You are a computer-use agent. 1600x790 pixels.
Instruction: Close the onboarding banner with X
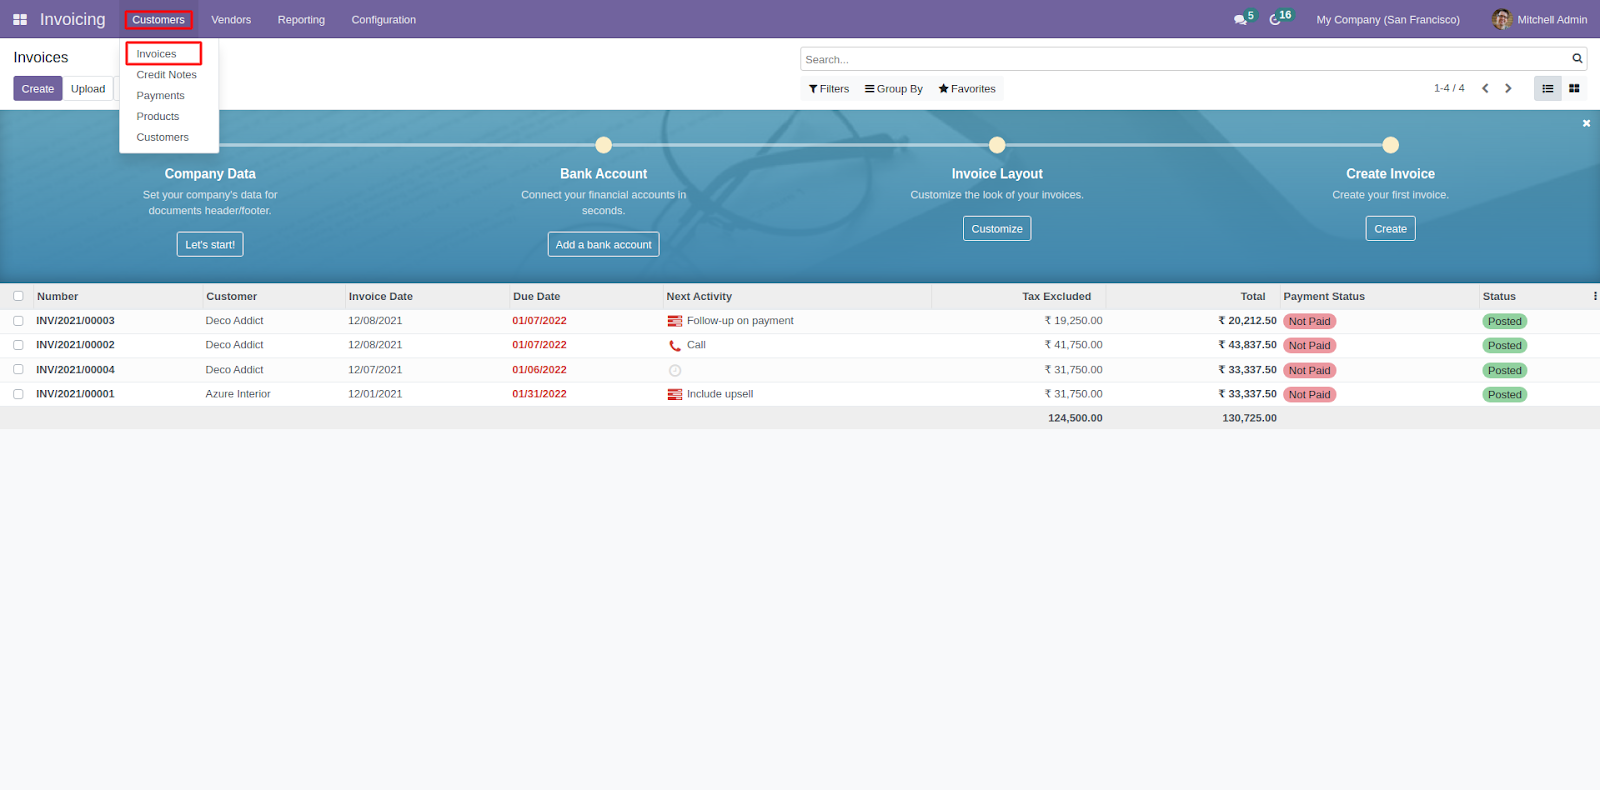tap(1586, 123)
